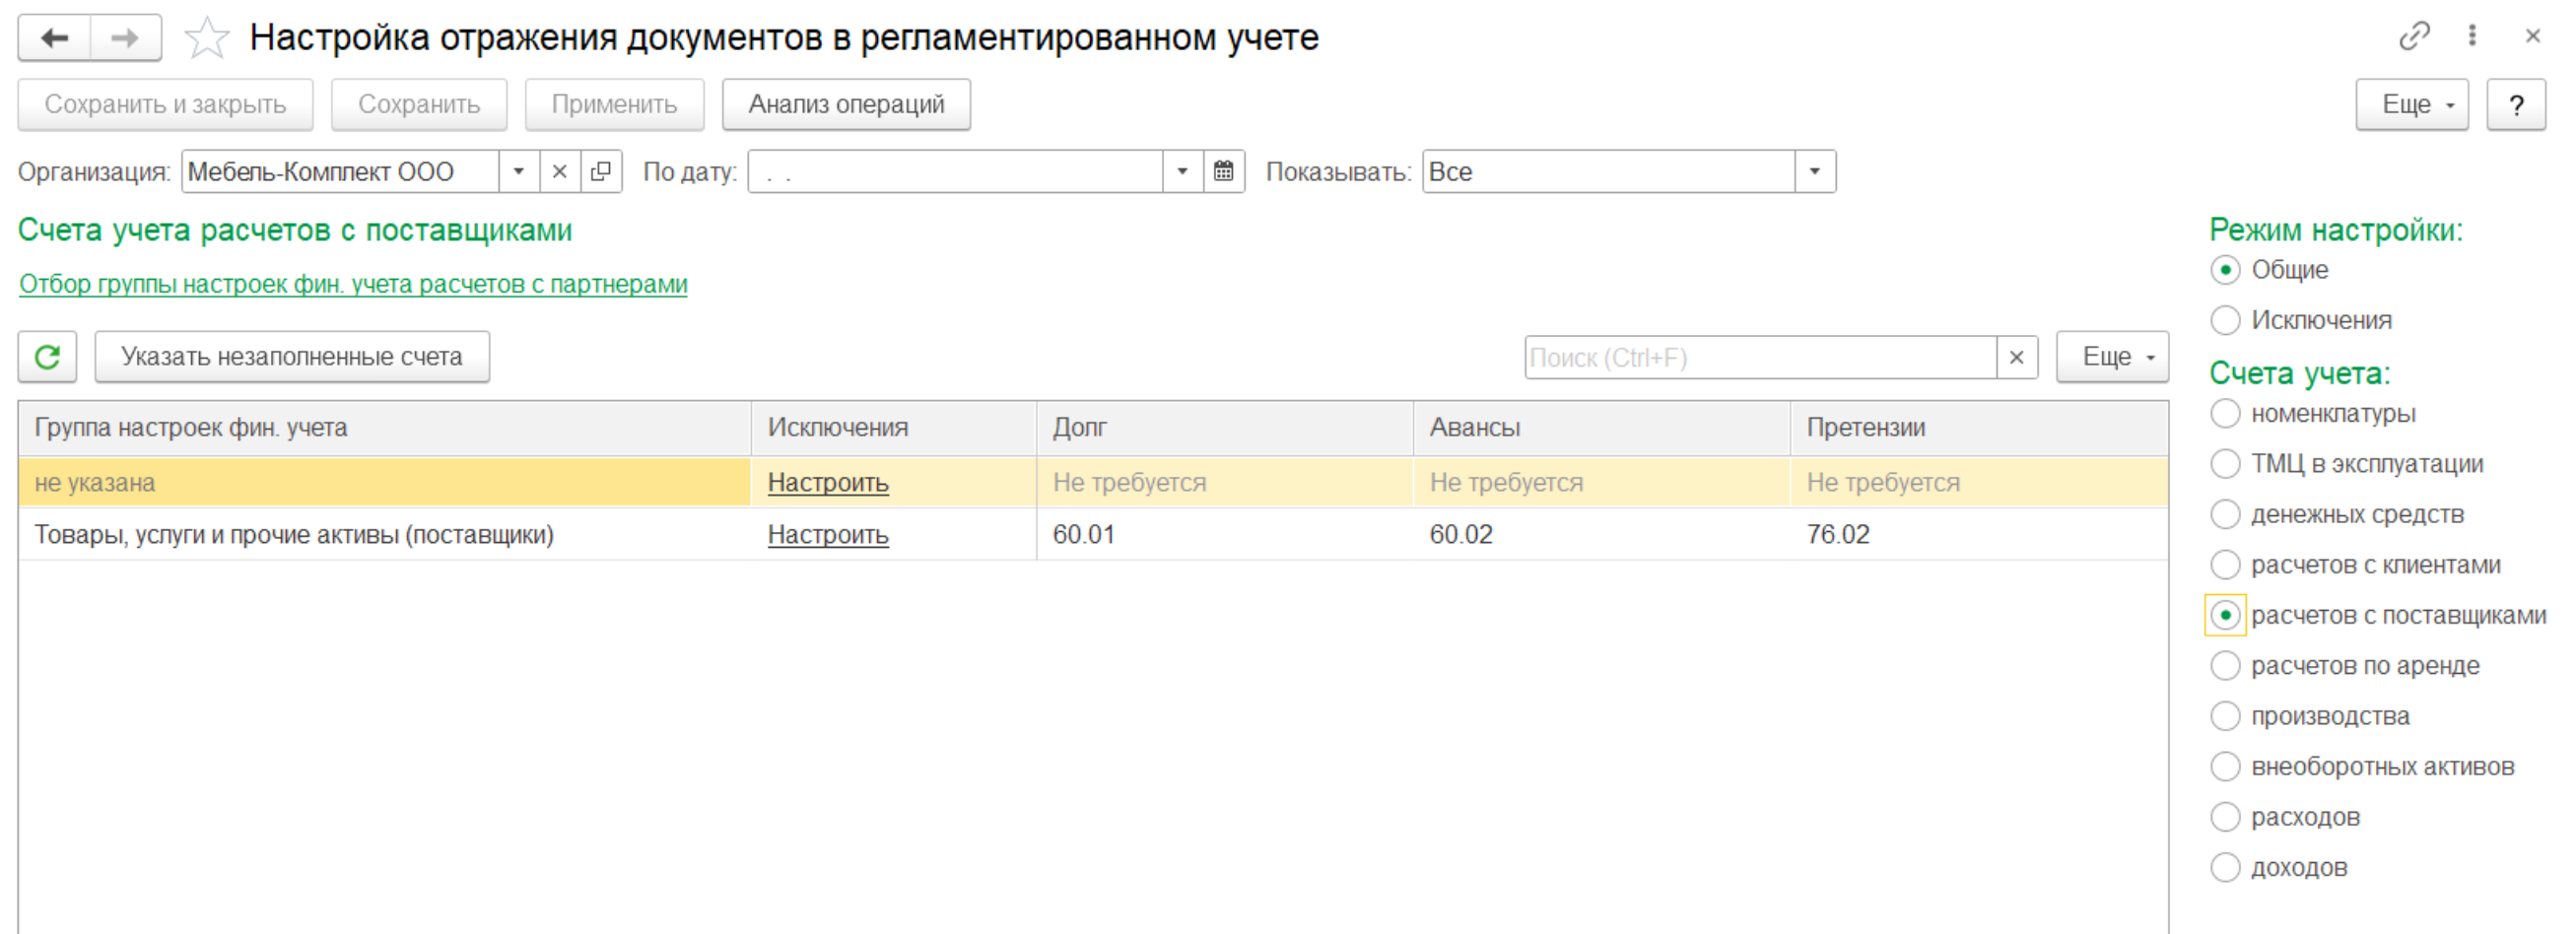
Task: Refresh the accounts table list
Action: point(47,357)
